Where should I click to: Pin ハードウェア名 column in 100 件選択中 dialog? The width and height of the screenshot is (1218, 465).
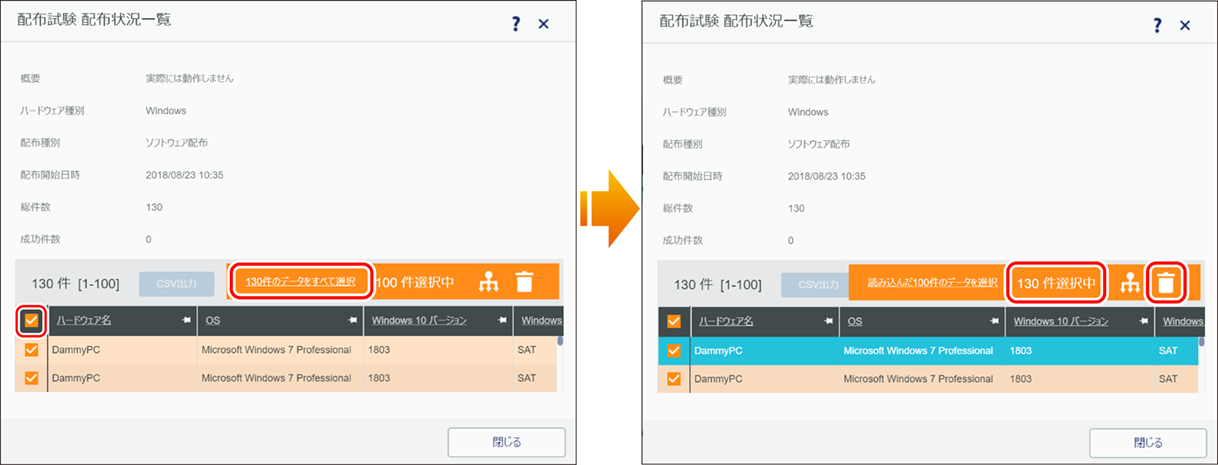coord(185,321)
